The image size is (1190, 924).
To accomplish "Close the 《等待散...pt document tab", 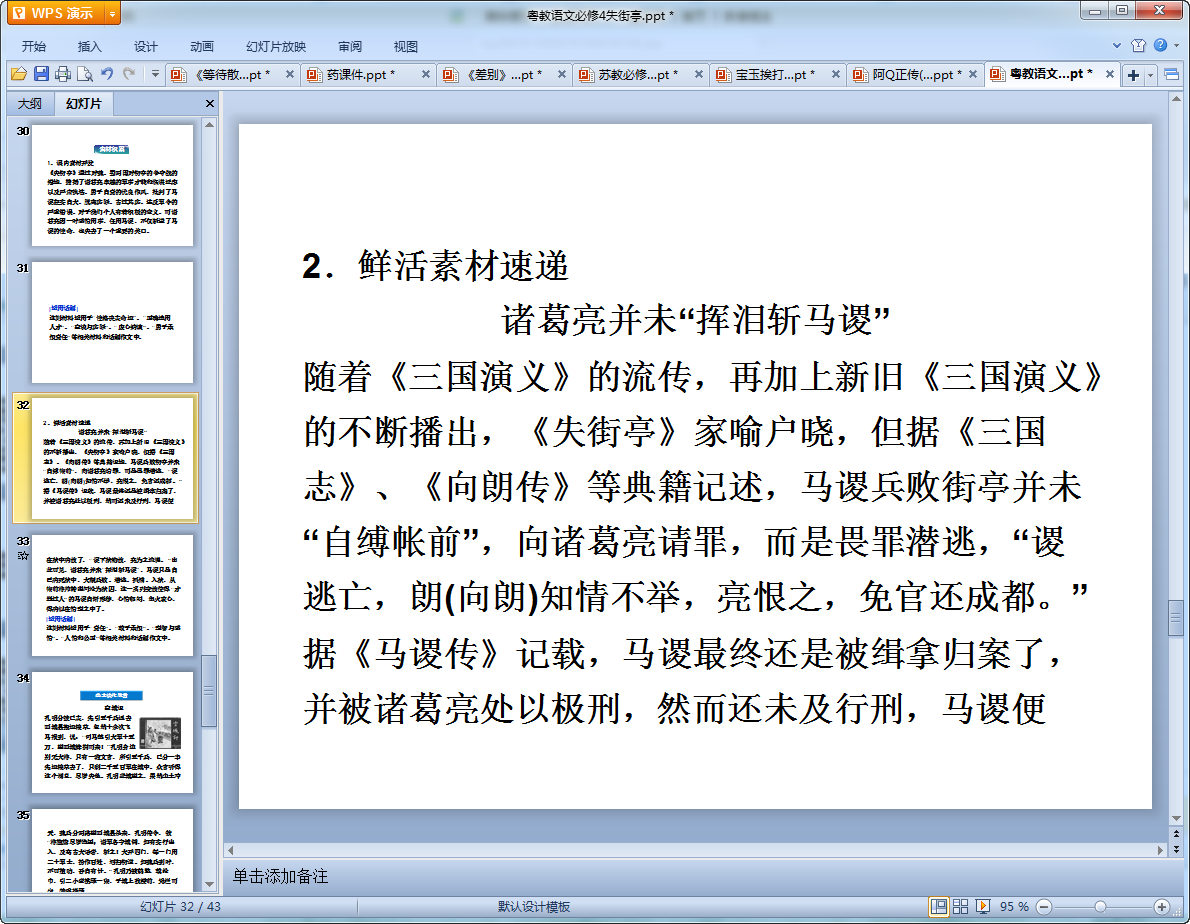I will point(290,74).
